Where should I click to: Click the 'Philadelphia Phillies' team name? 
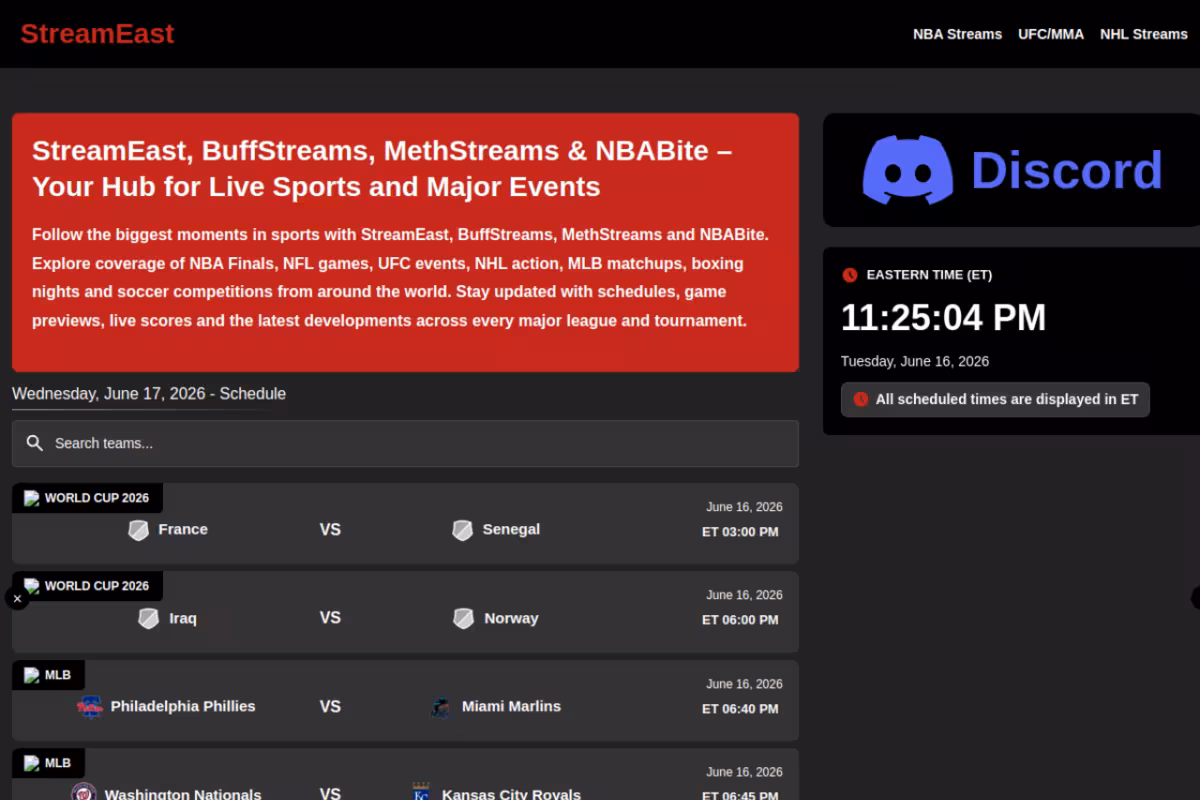pyautogui.click(x=183, y=706)
